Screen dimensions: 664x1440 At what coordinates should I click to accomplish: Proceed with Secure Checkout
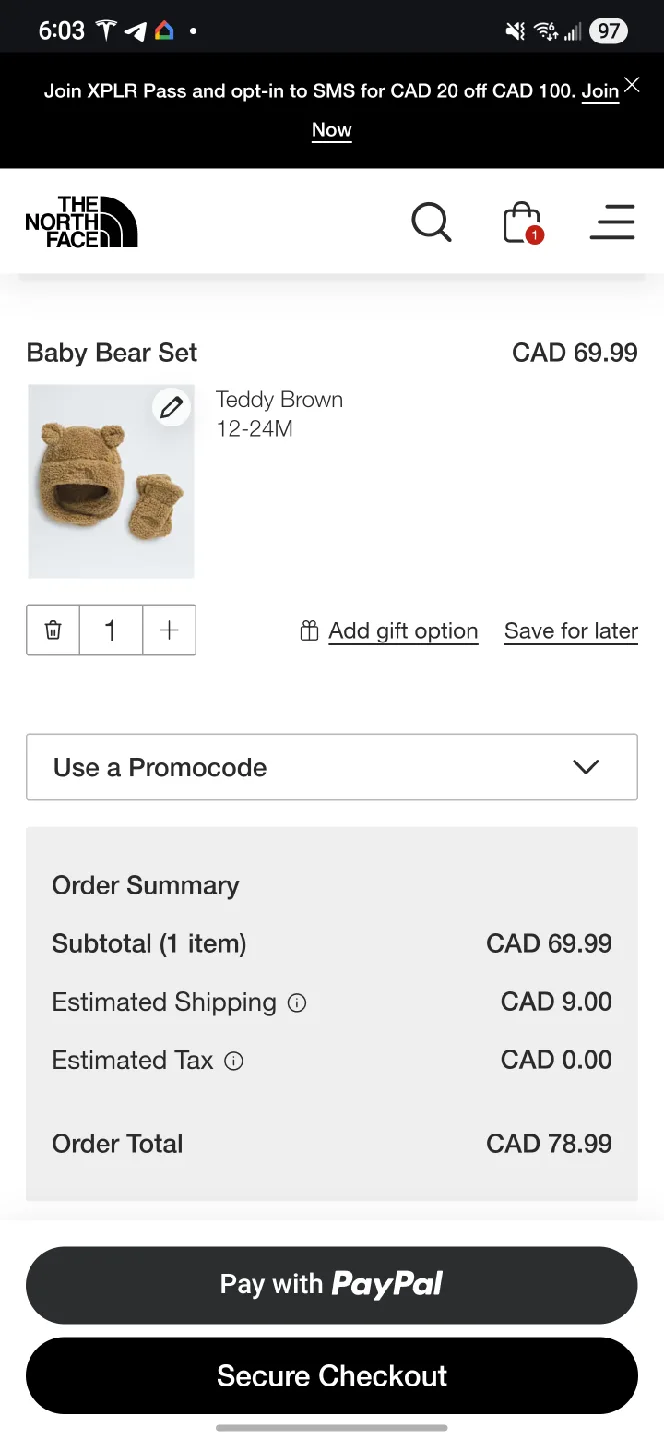[x=332, y=1375]
